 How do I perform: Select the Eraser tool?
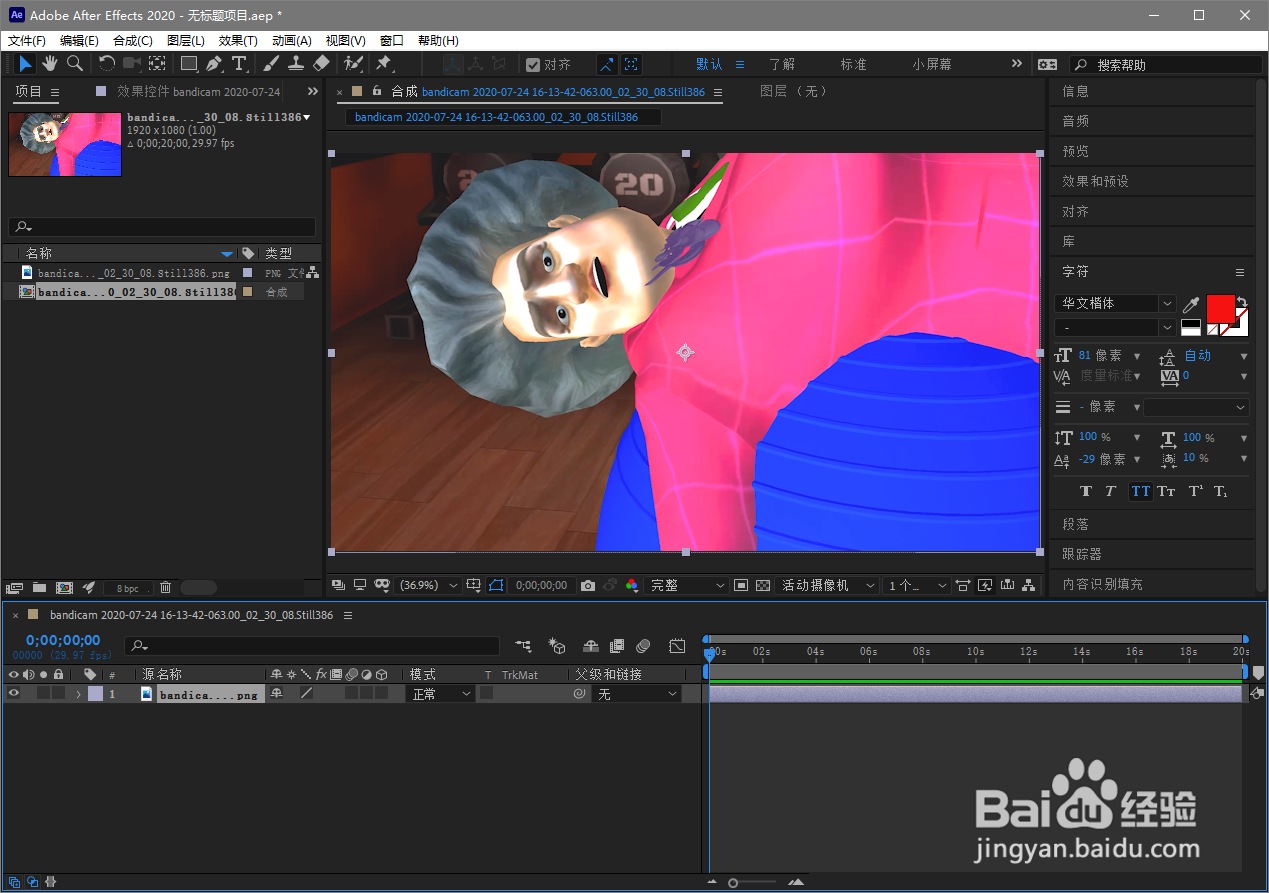coord(321,64)
